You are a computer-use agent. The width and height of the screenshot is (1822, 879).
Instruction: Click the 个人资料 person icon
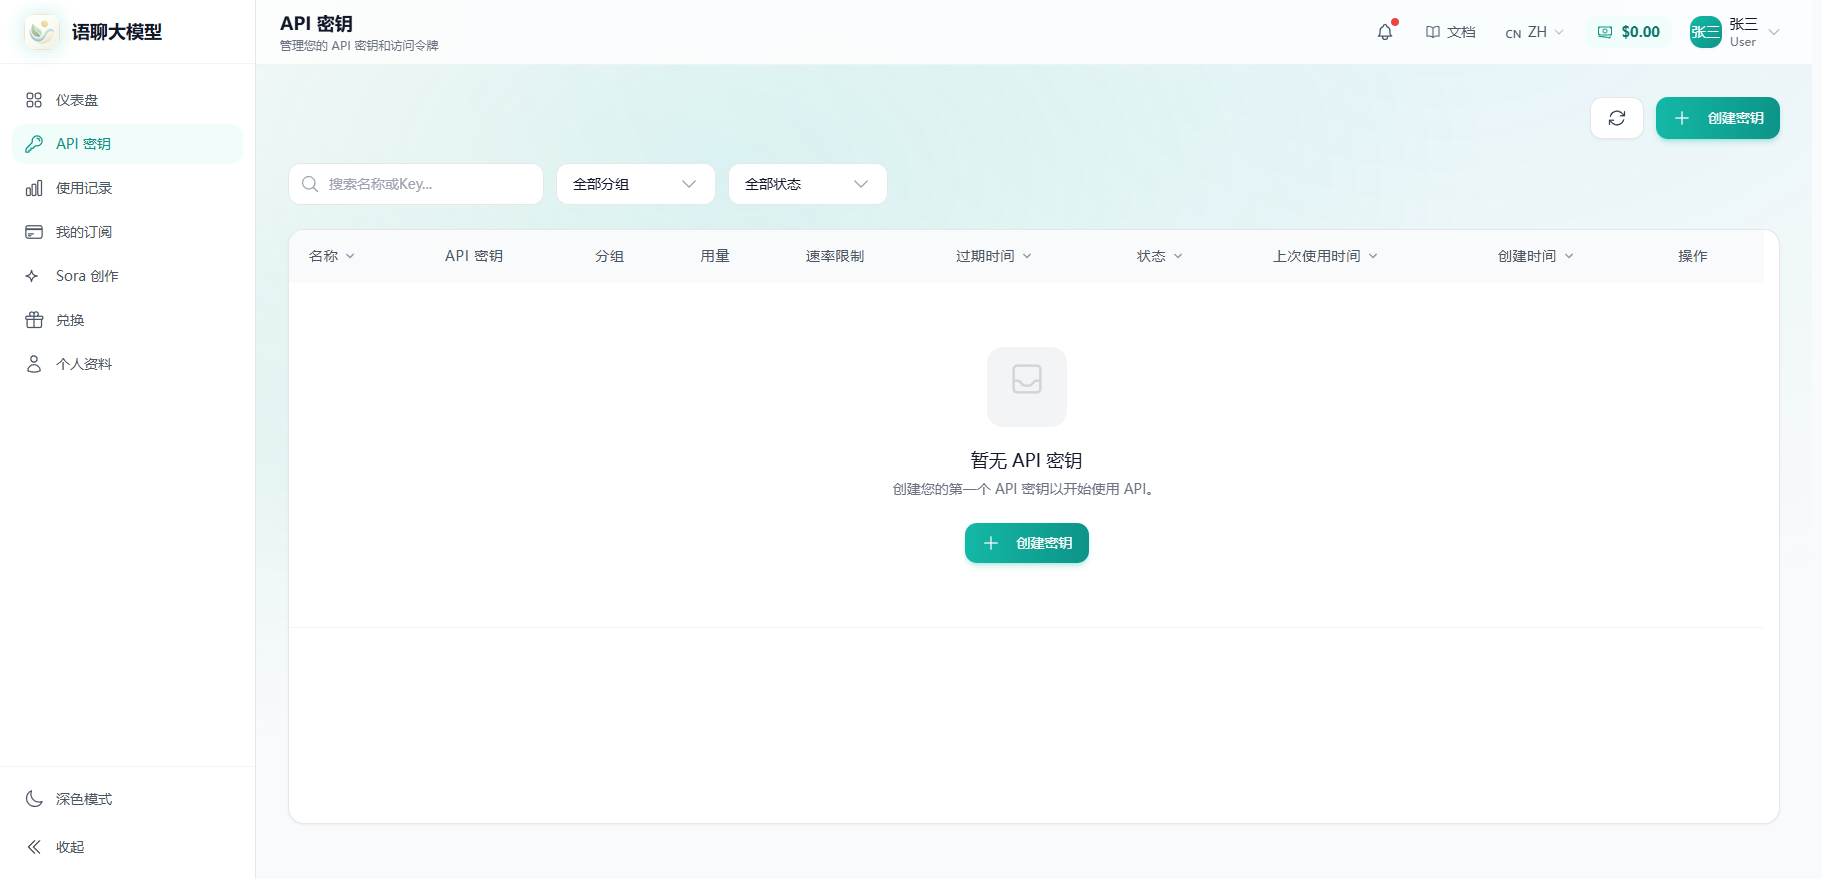click(x=34, y=364)
